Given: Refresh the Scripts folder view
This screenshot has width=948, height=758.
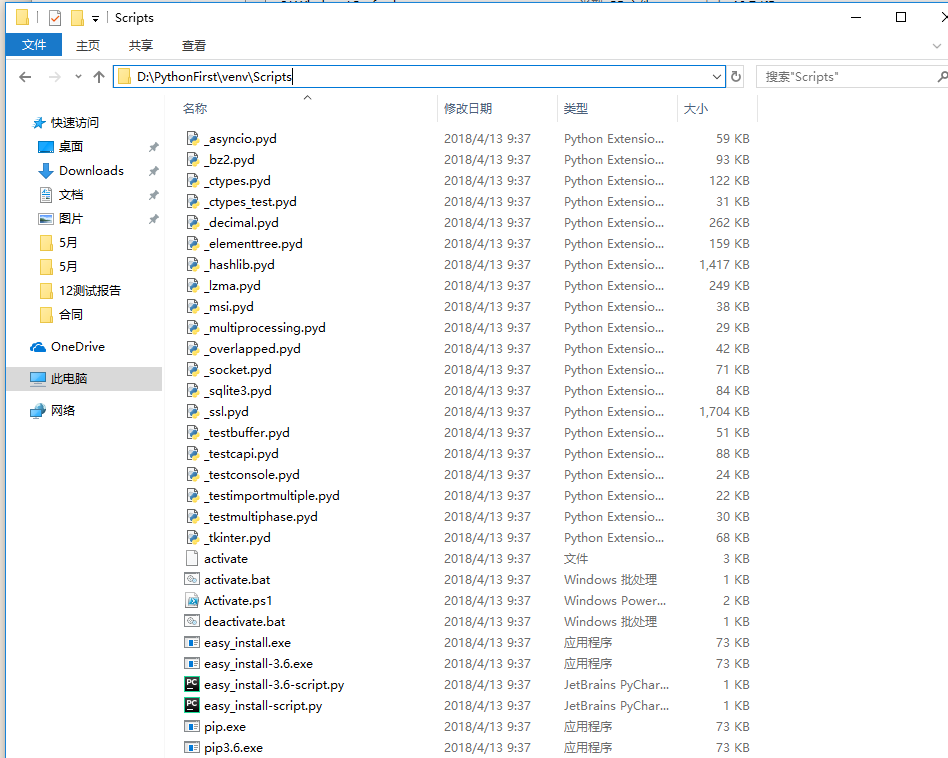Looking at the screenshot, I should pos(736,77).
